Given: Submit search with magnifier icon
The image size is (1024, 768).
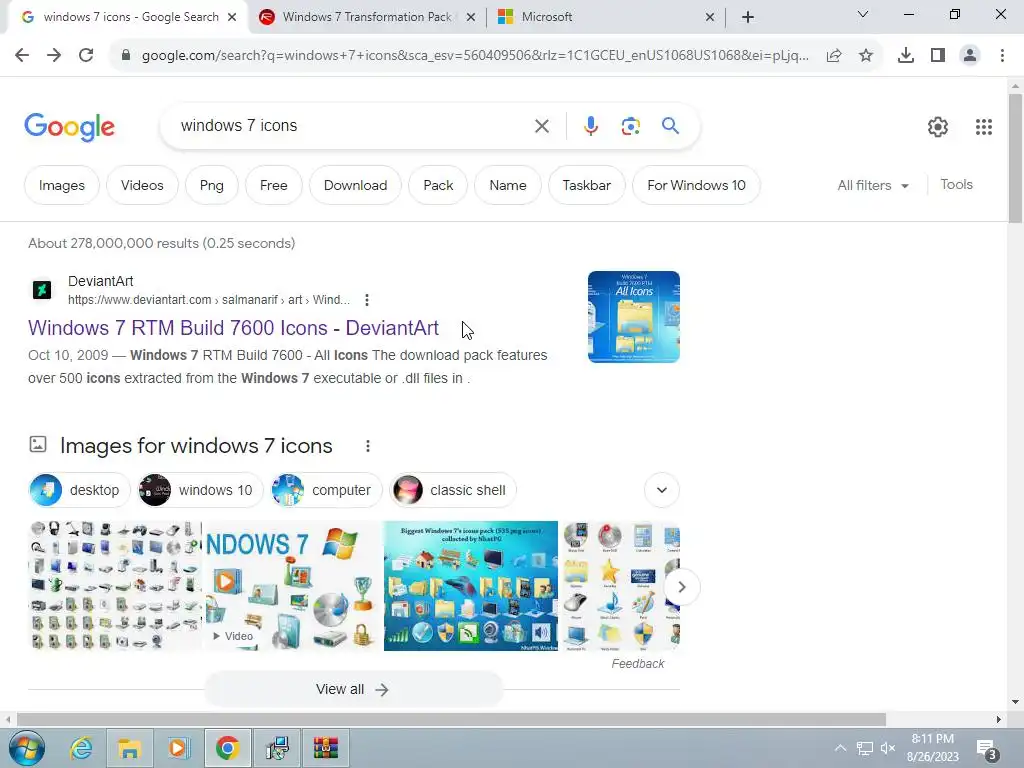Looking at the screenshot, I should pos(671,125).
